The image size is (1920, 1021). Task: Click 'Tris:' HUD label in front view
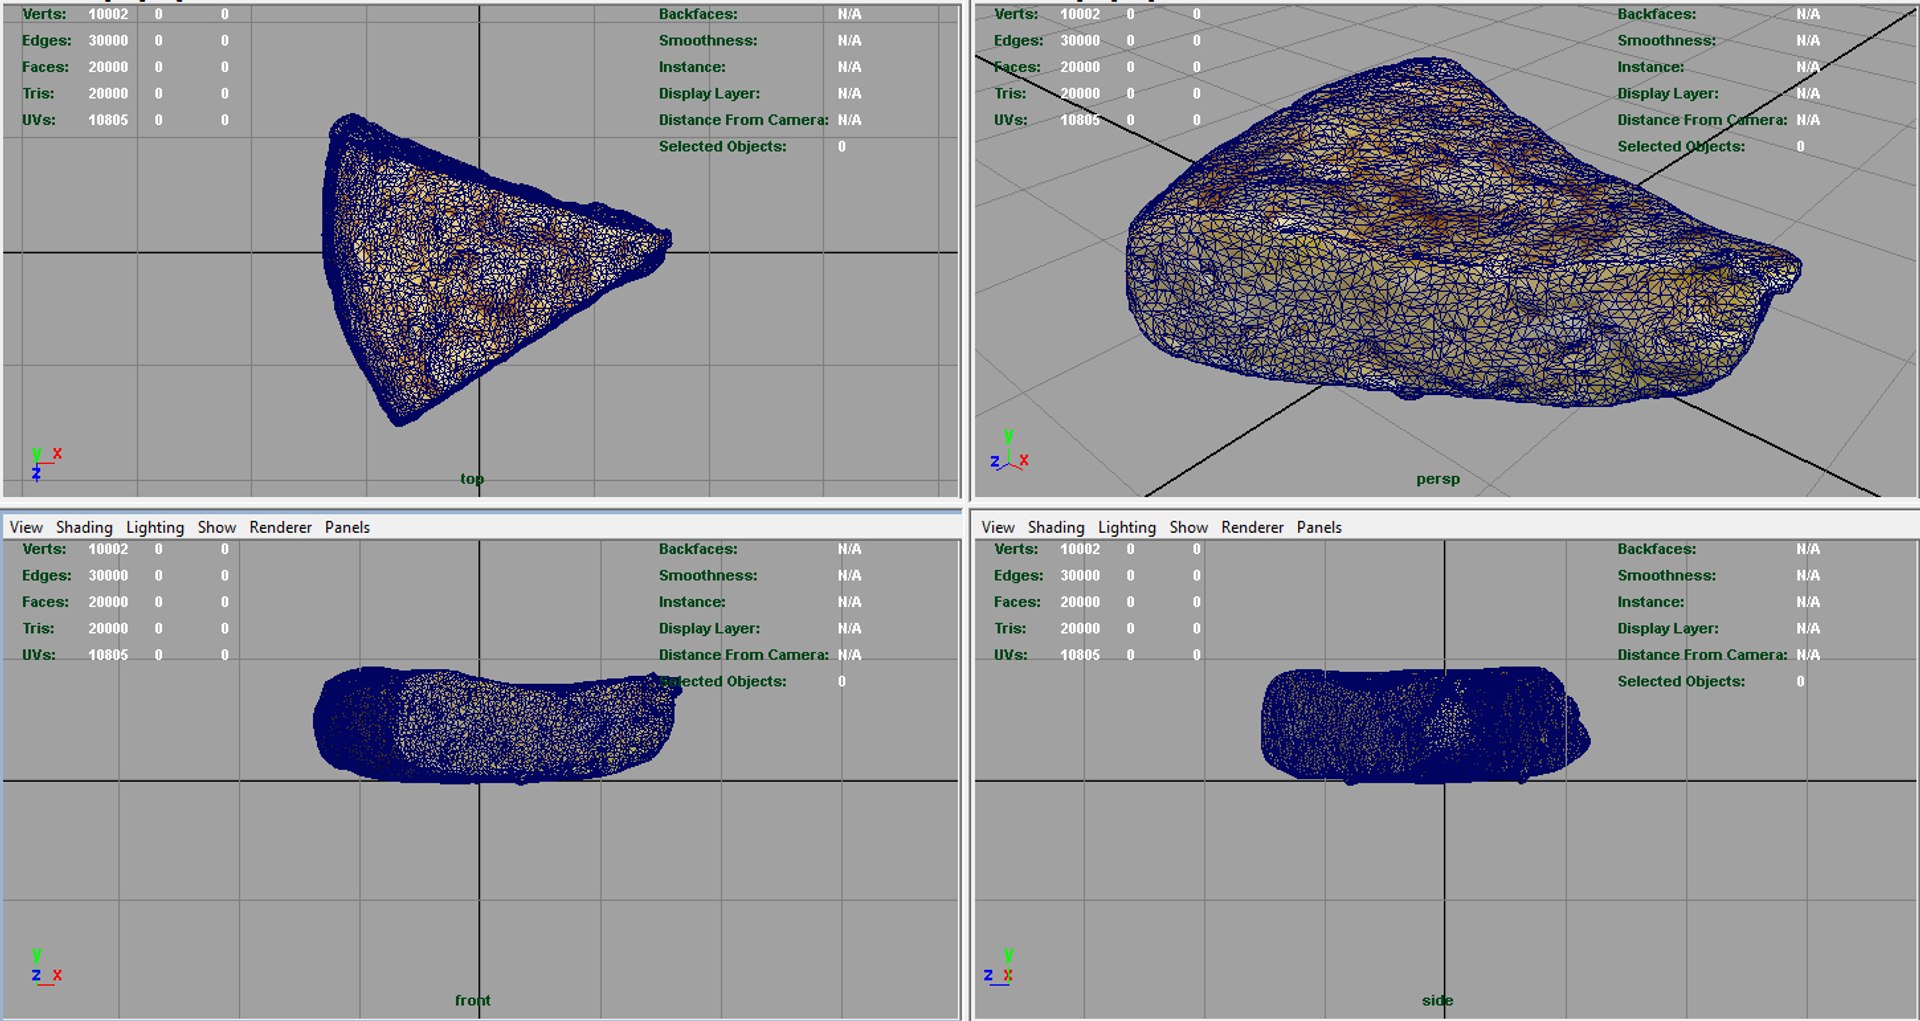pos(38,628)
